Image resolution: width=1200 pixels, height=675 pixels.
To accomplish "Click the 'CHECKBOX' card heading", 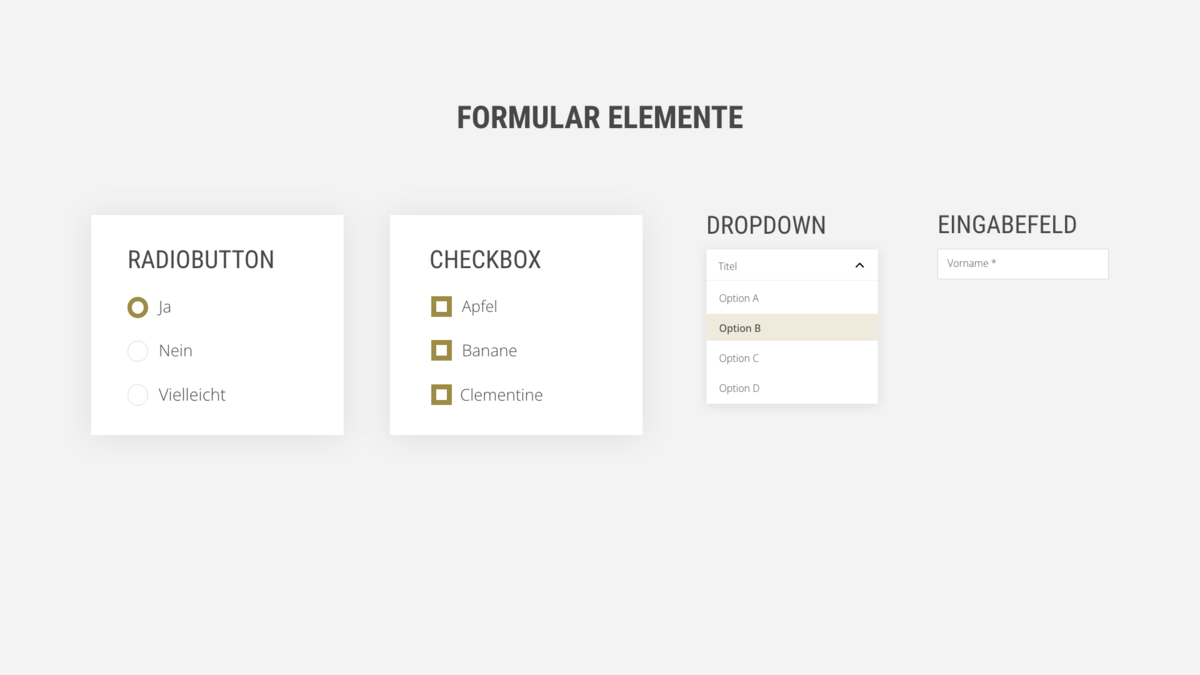I will pos(485,260).
